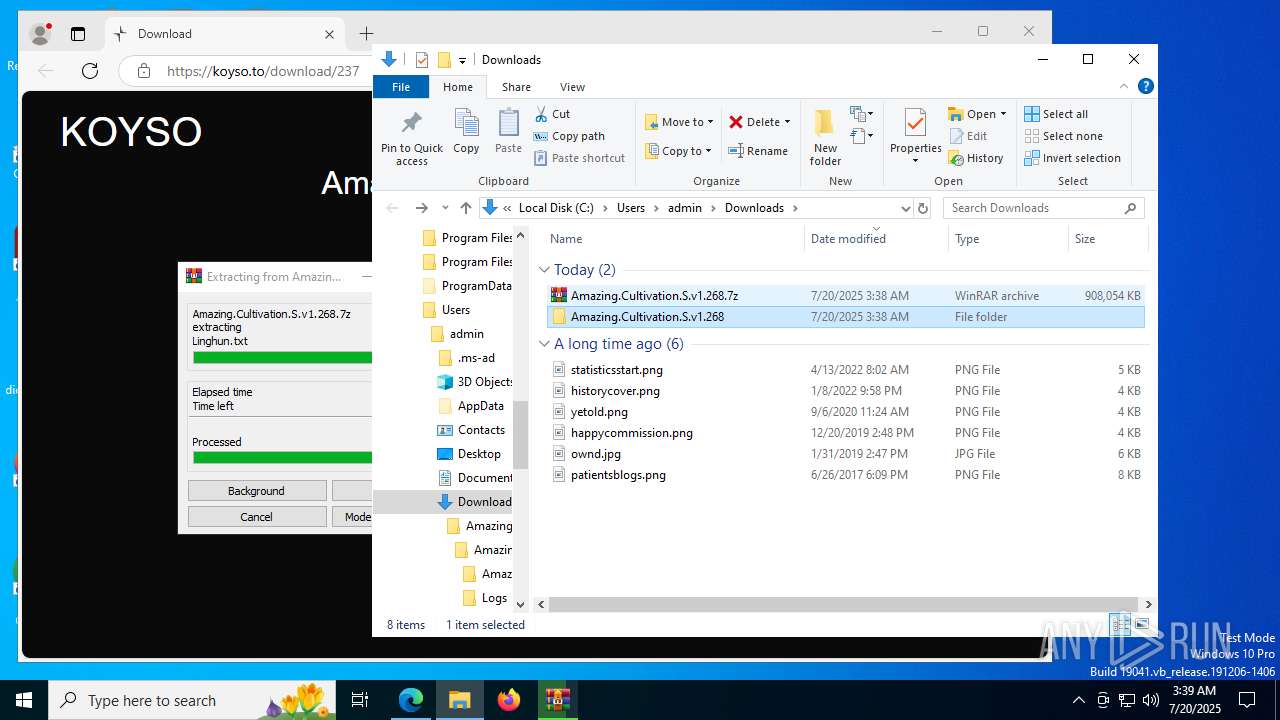Click Select all in ribbon
Screen dimensions: 1280x720
(1056, 114)
